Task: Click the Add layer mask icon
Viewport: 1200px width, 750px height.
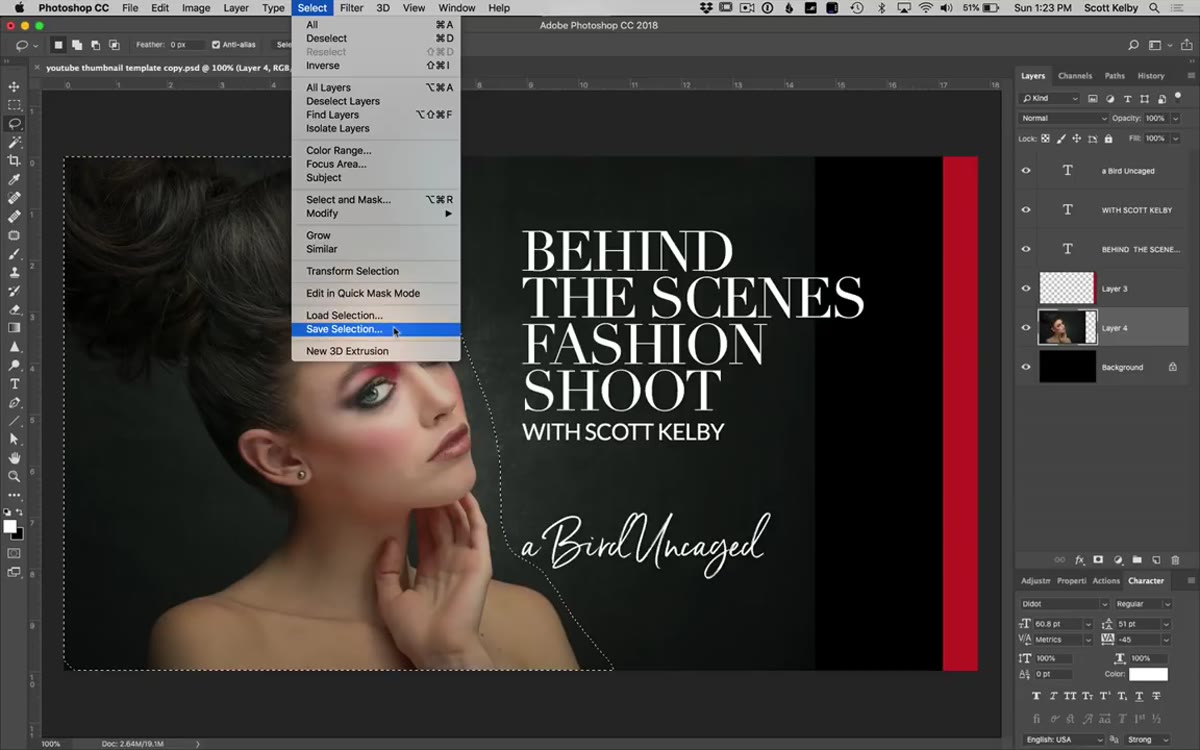Action: [x=1098, y=560]
